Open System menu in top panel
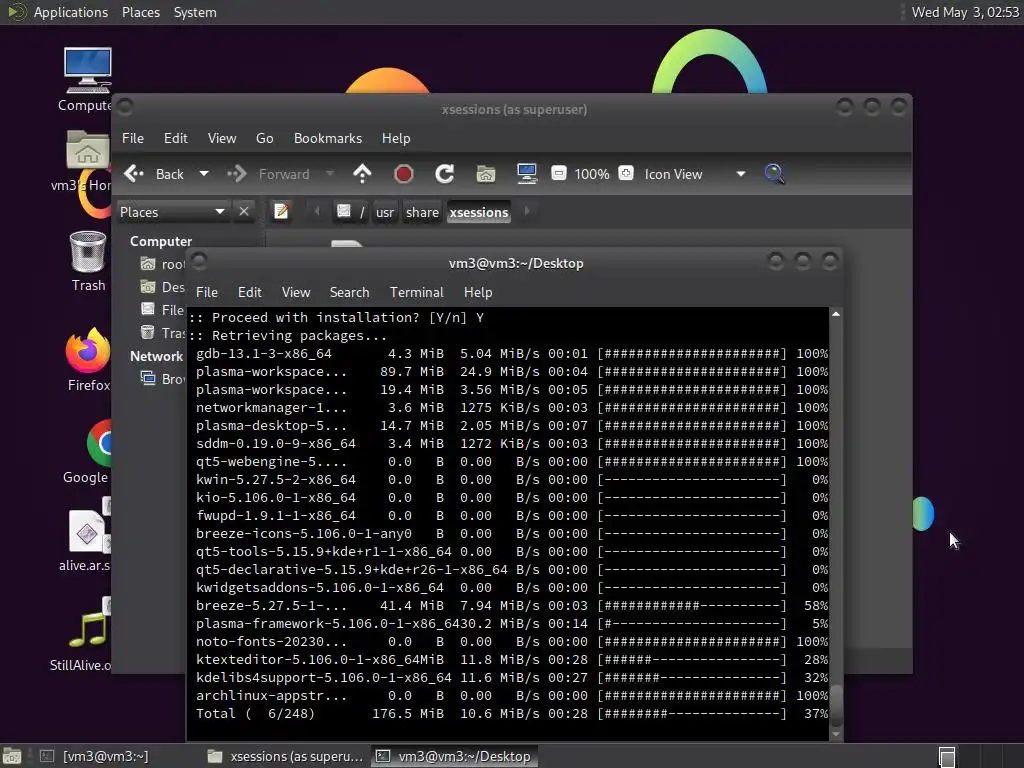Image resolution: width=1024 pixels, height=768 pixels. pyautogui.click(x=195, y=12)
